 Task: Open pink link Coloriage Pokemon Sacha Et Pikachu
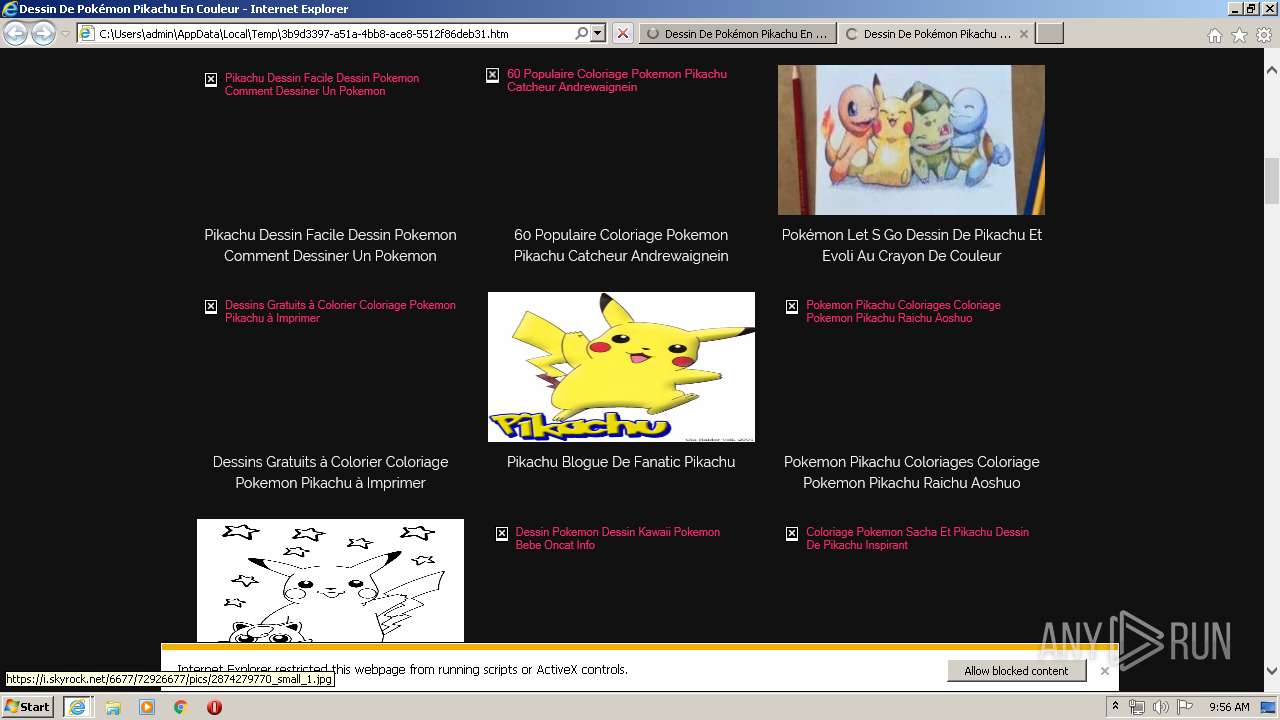point(917,538)
